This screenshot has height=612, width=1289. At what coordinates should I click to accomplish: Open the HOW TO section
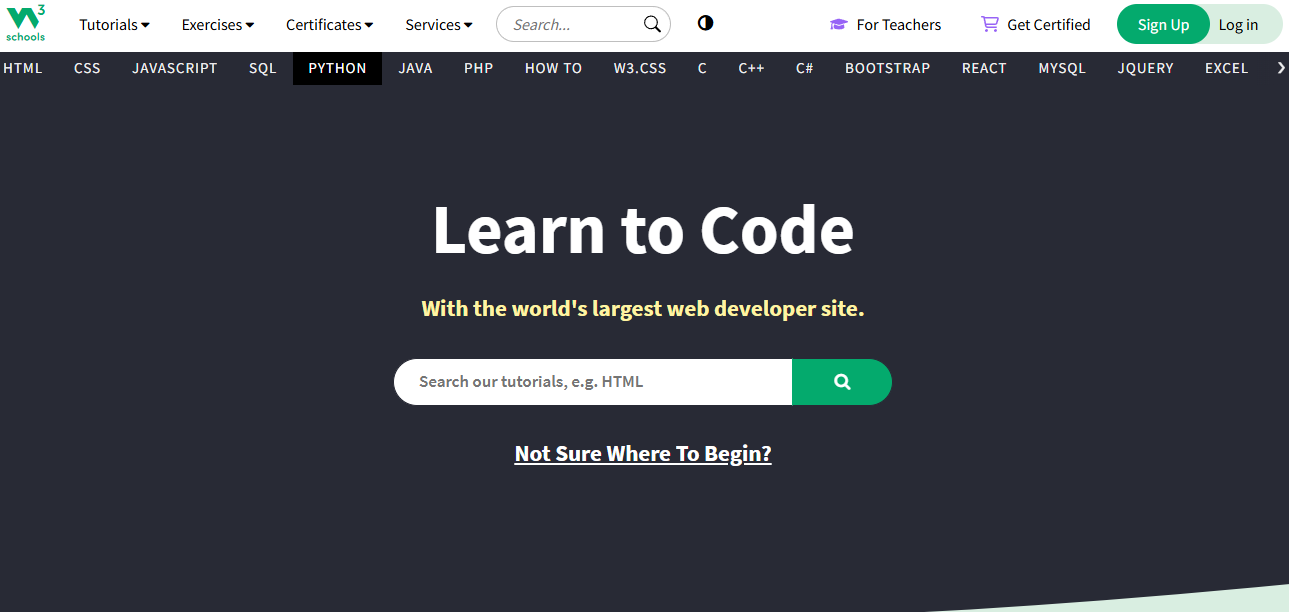[553, 68]
